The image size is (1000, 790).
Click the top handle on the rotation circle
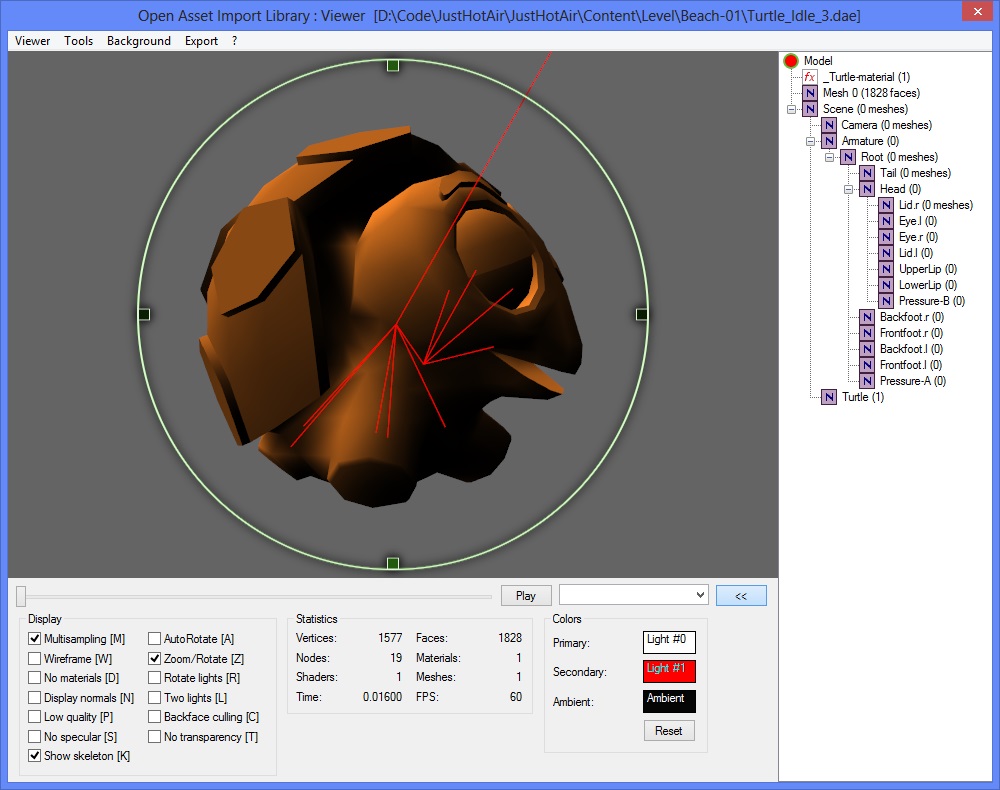393,65
